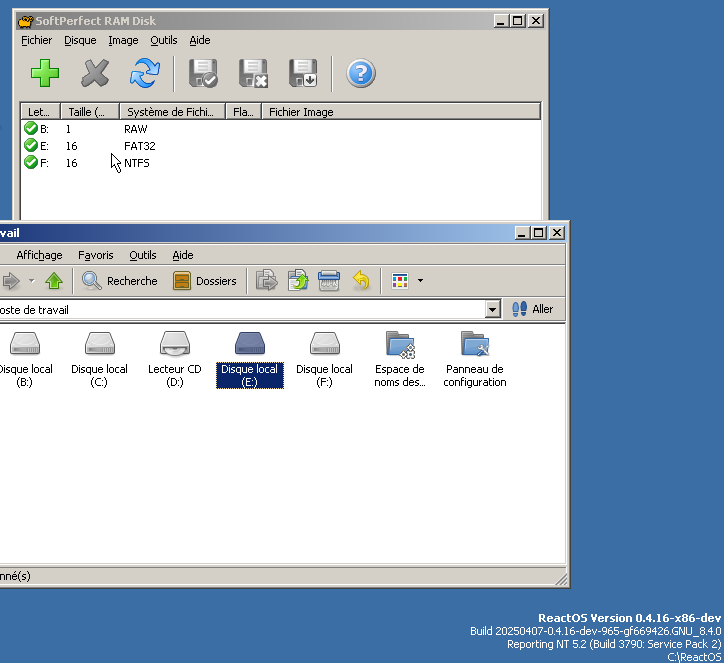Click floppy icon with down arrow
The height and width of the screenshot is (663, 724).
click(x=303, y=73)
